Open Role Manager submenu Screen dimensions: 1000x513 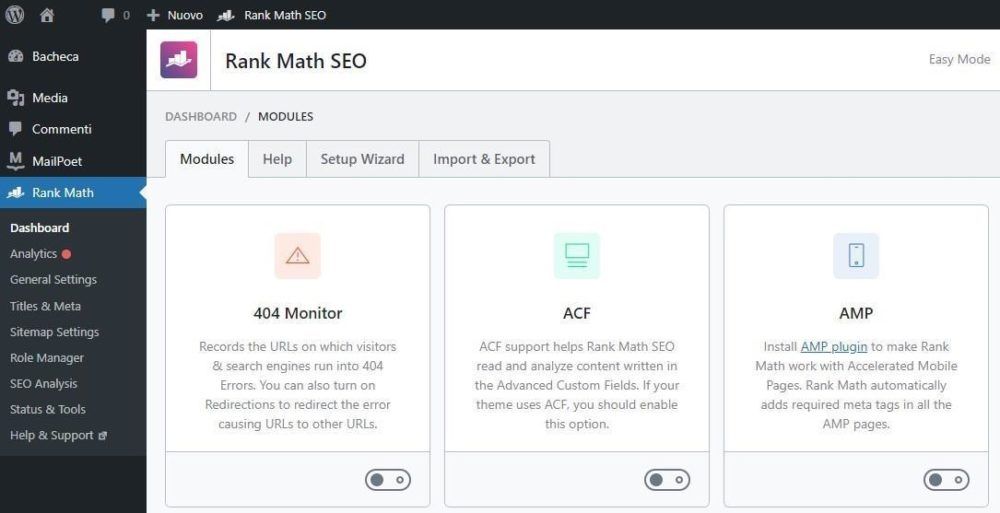click(47, 358)
